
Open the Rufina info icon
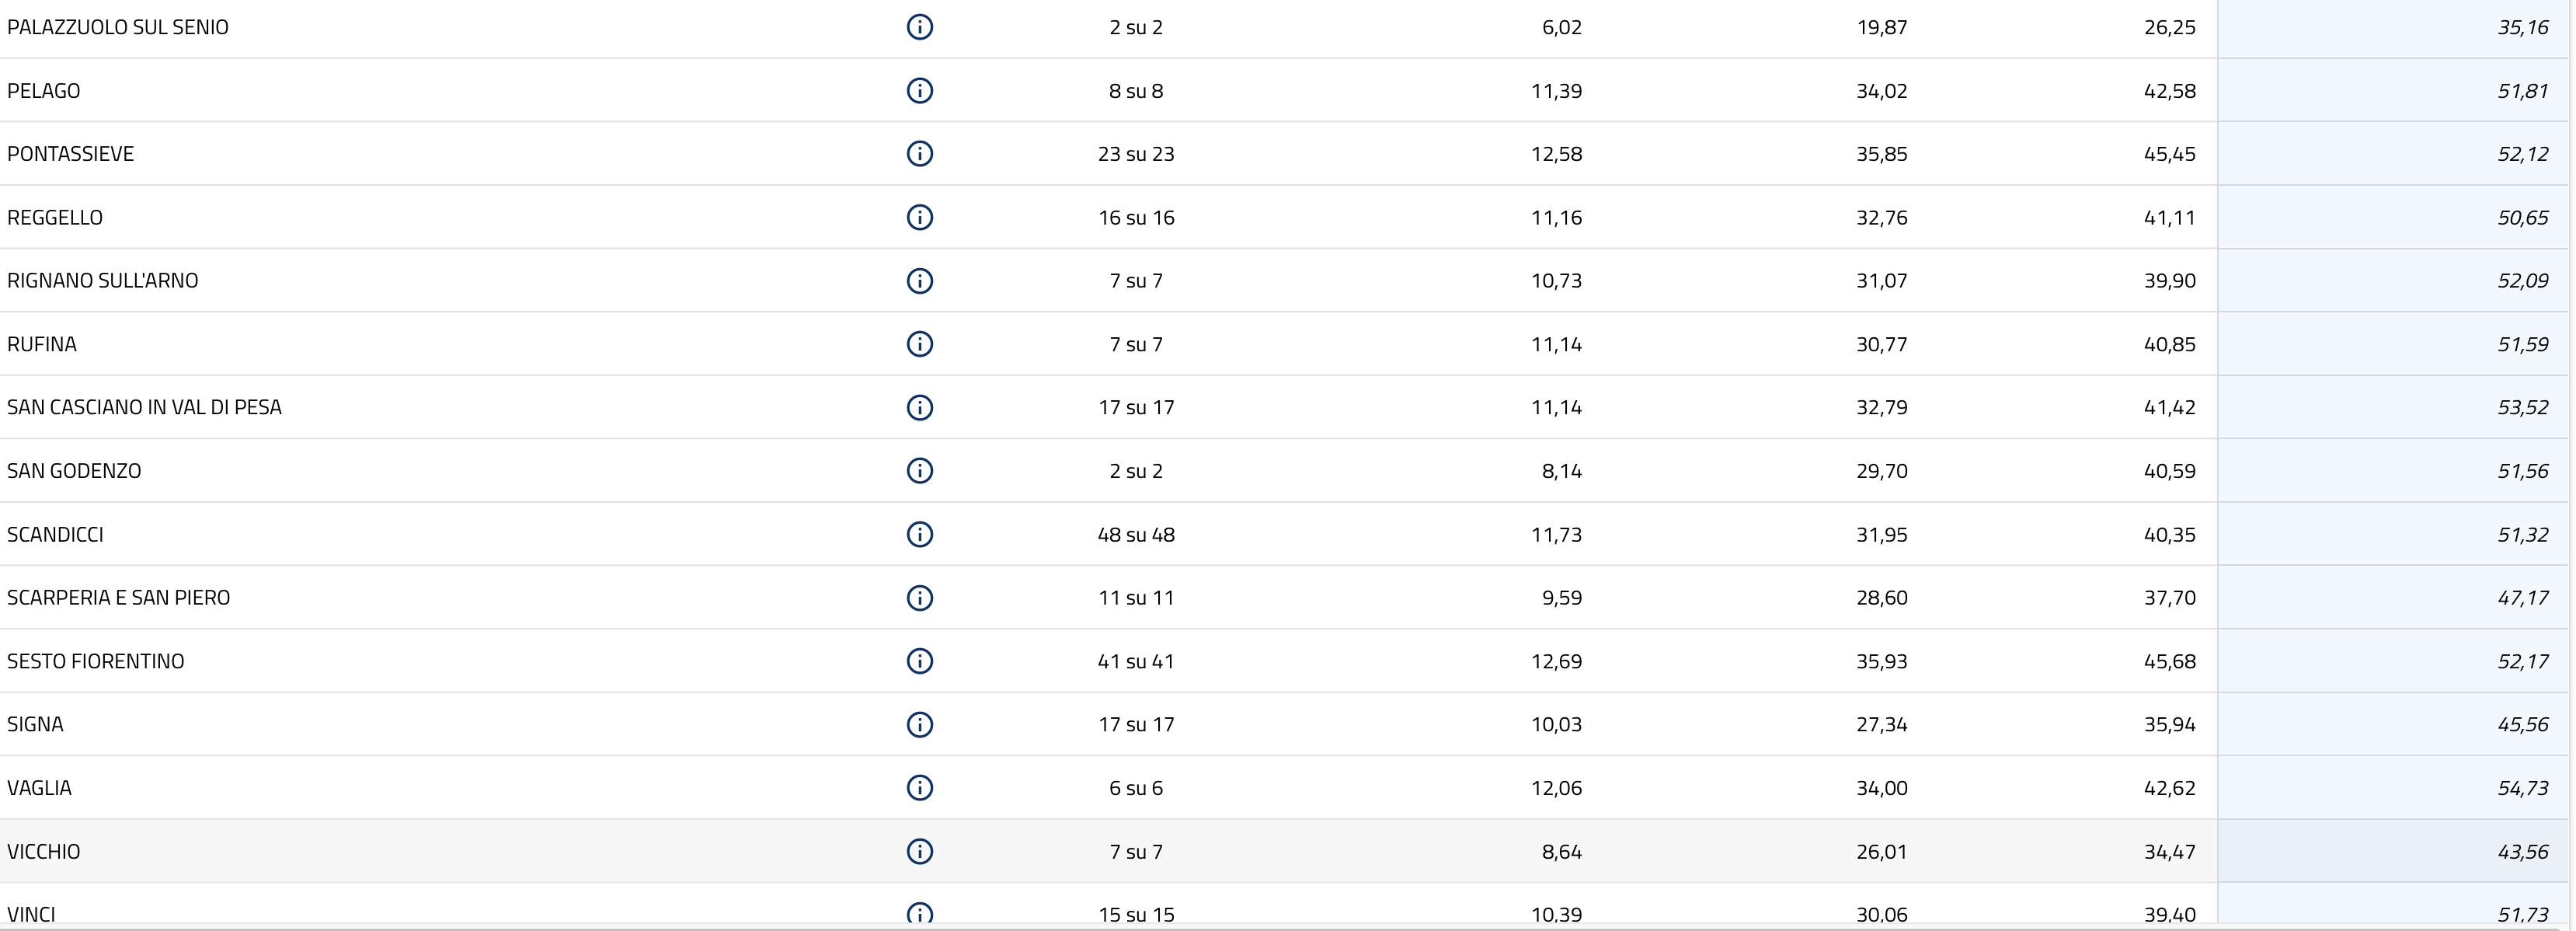point(919,344)
